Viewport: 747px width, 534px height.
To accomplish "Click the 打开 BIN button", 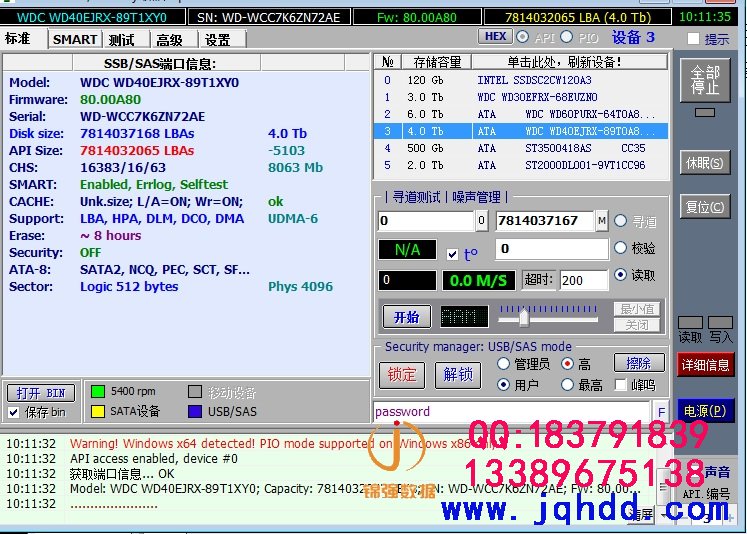I will pos(41,393).
